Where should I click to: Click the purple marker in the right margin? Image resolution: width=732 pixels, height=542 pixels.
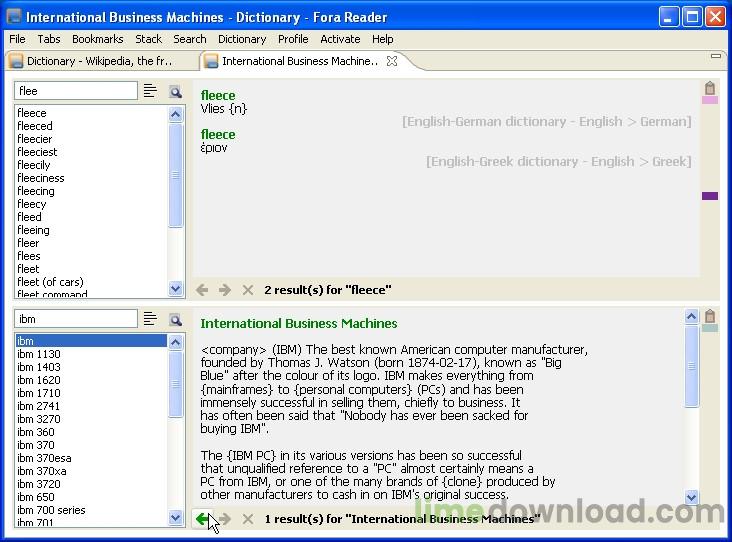pos(710,196)
